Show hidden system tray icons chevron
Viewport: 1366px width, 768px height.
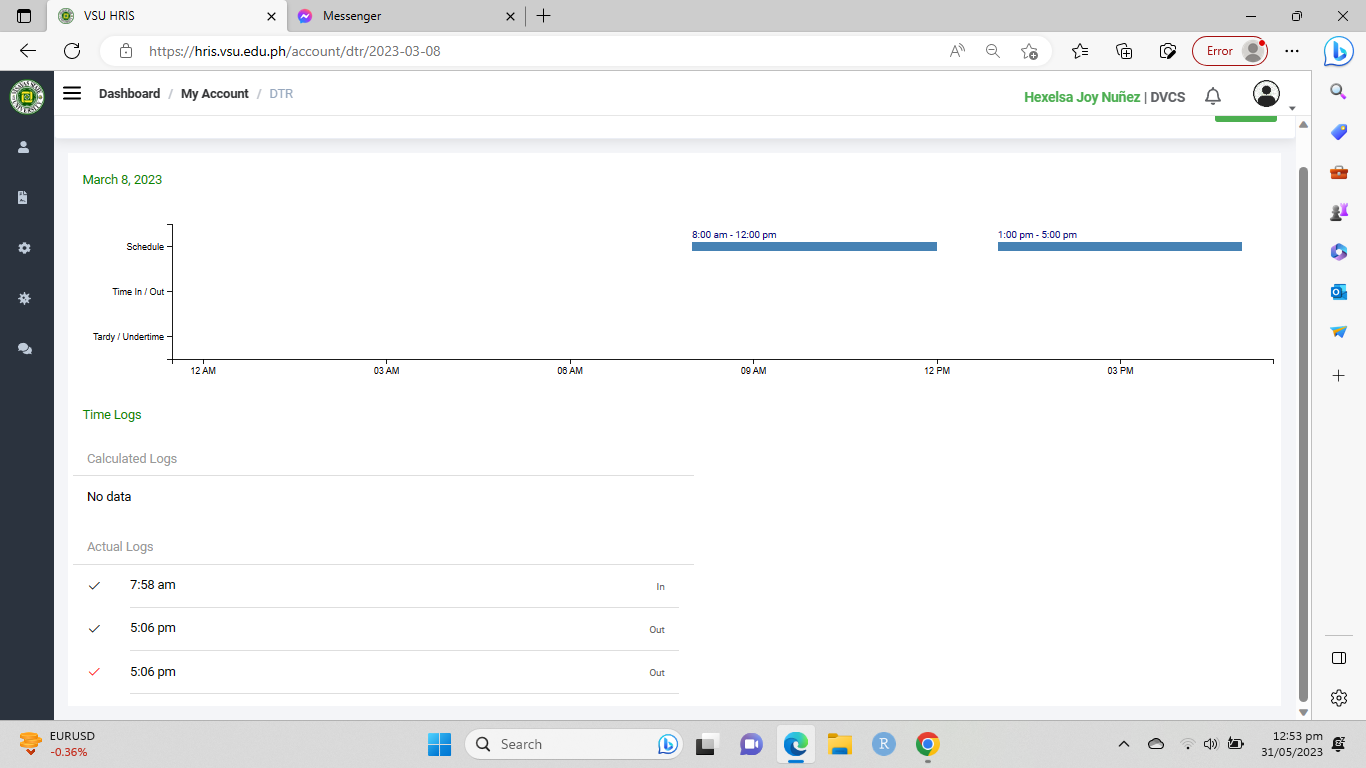point(1124,744)
